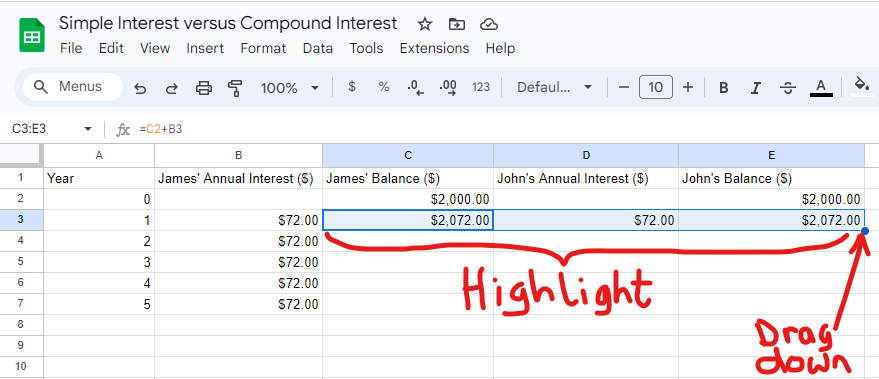Increase font size with plus button

688,87
